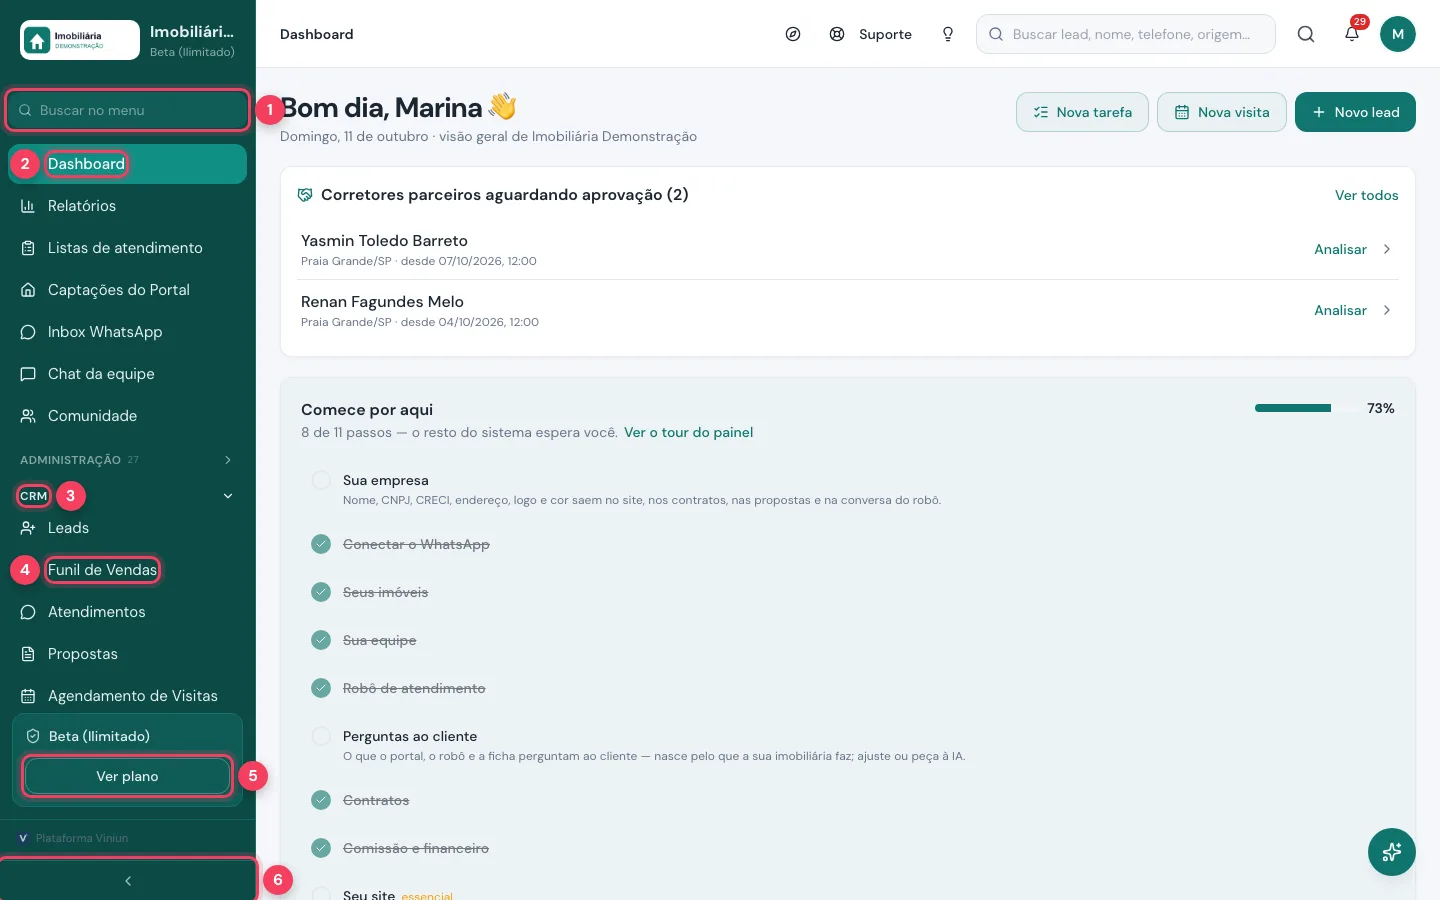The height and width of the screenshot is (900, 1440).
Task: Toggle the Sua equipe step check
Action: tap(321, 640)
